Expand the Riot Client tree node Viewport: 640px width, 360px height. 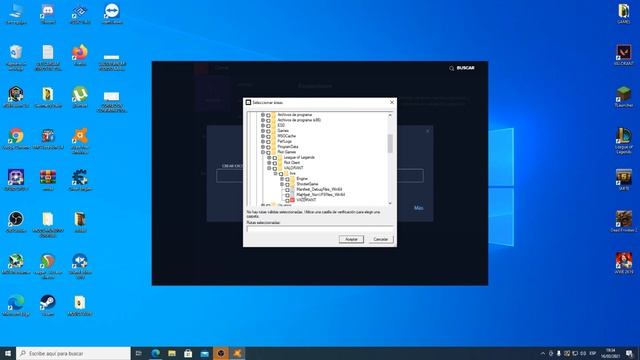[269, 162]
